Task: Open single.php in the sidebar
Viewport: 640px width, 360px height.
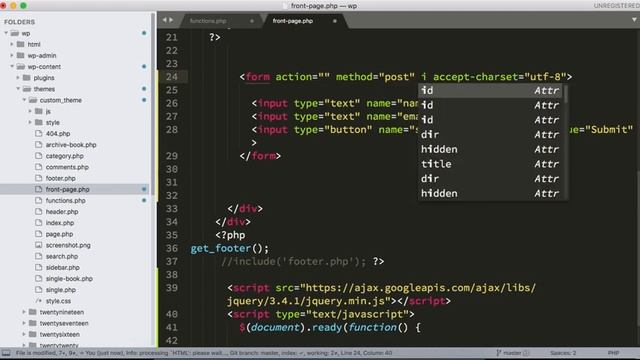Action: point(60,290)
